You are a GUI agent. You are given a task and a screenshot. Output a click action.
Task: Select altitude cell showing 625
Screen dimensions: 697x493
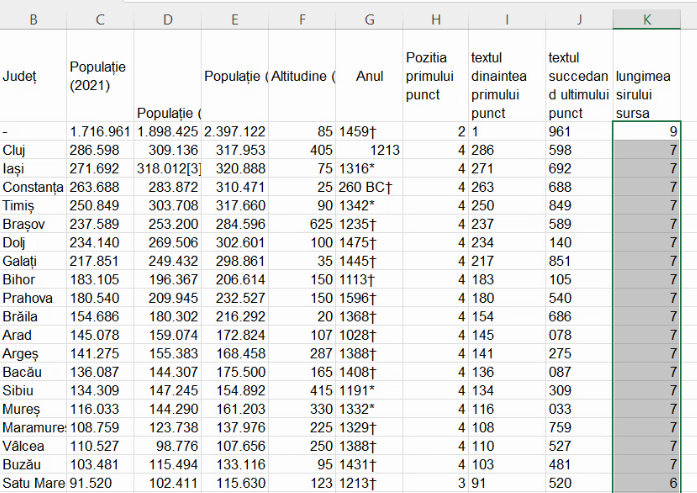tap(302, 224)
